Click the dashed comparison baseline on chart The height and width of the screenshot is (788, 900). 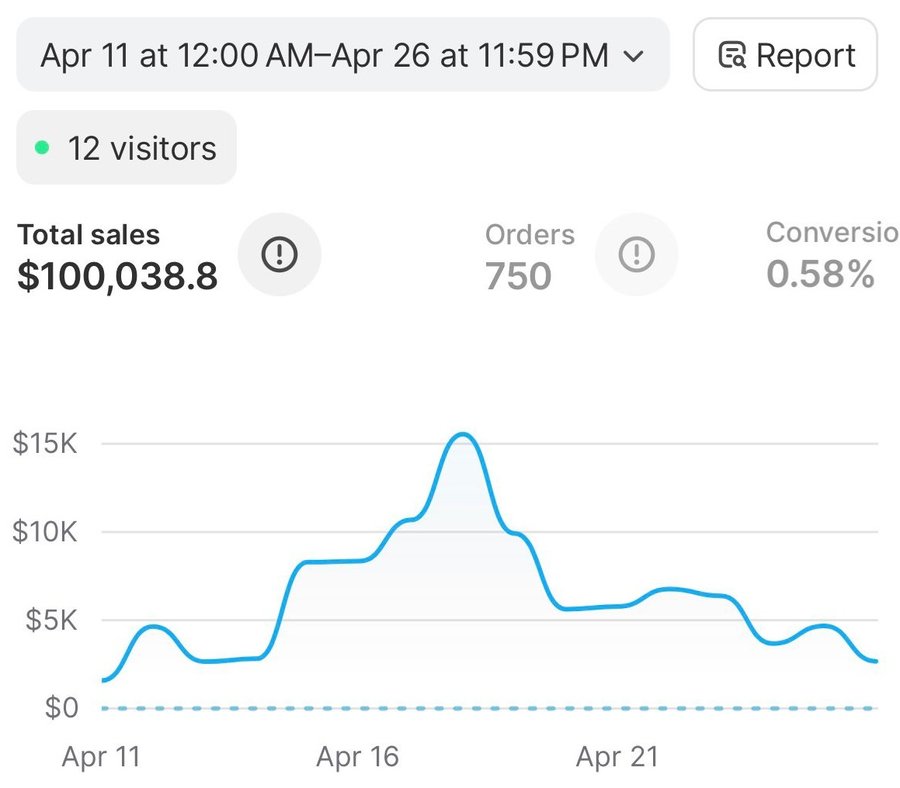pyautogui.click(x=490, y=708)
